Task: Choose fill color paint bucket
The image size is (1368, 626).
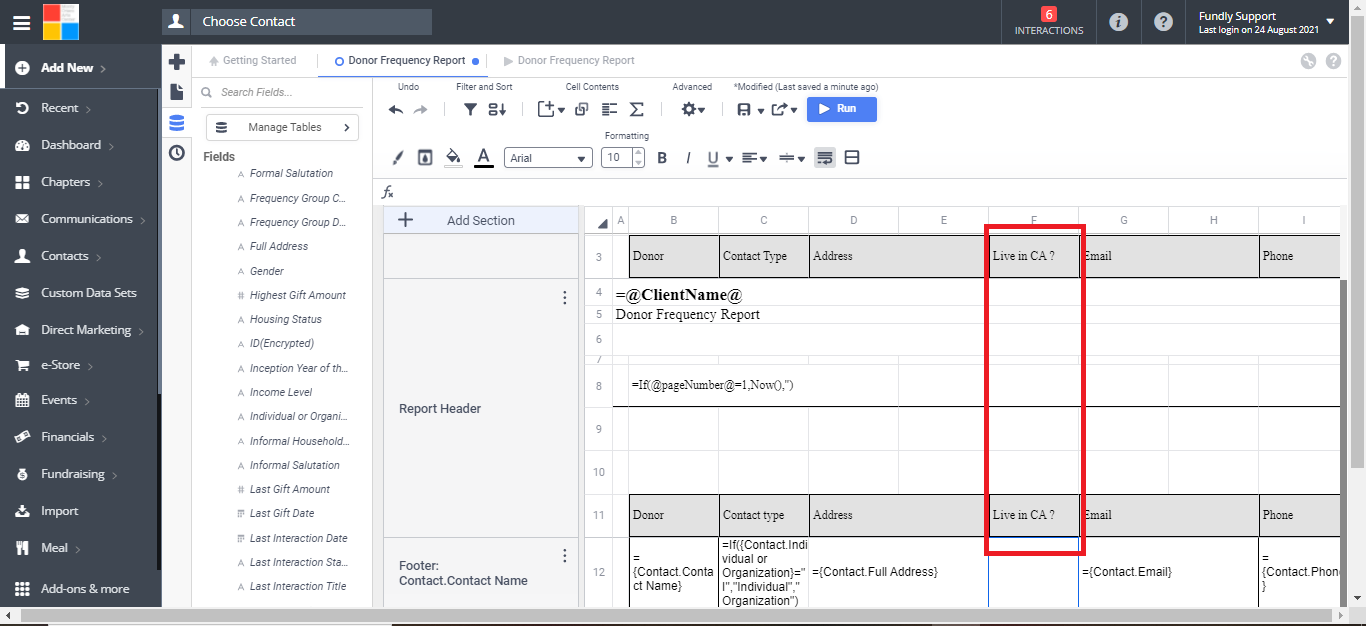Action: click(x=453, y=157)
